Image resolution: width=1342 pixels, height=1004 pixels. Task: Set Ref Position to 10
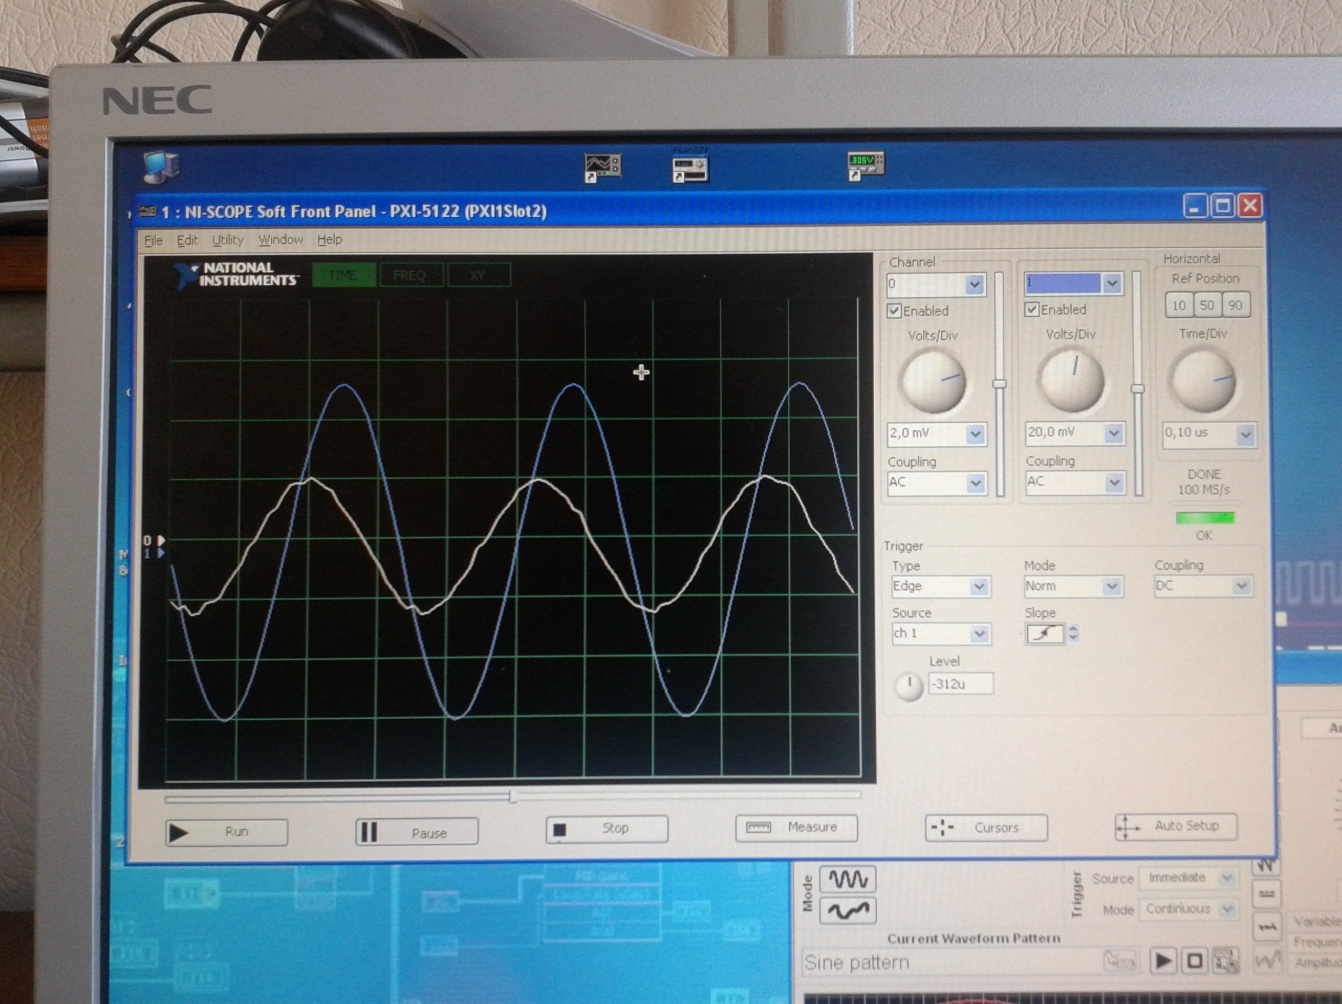[x=1179, y=306]
